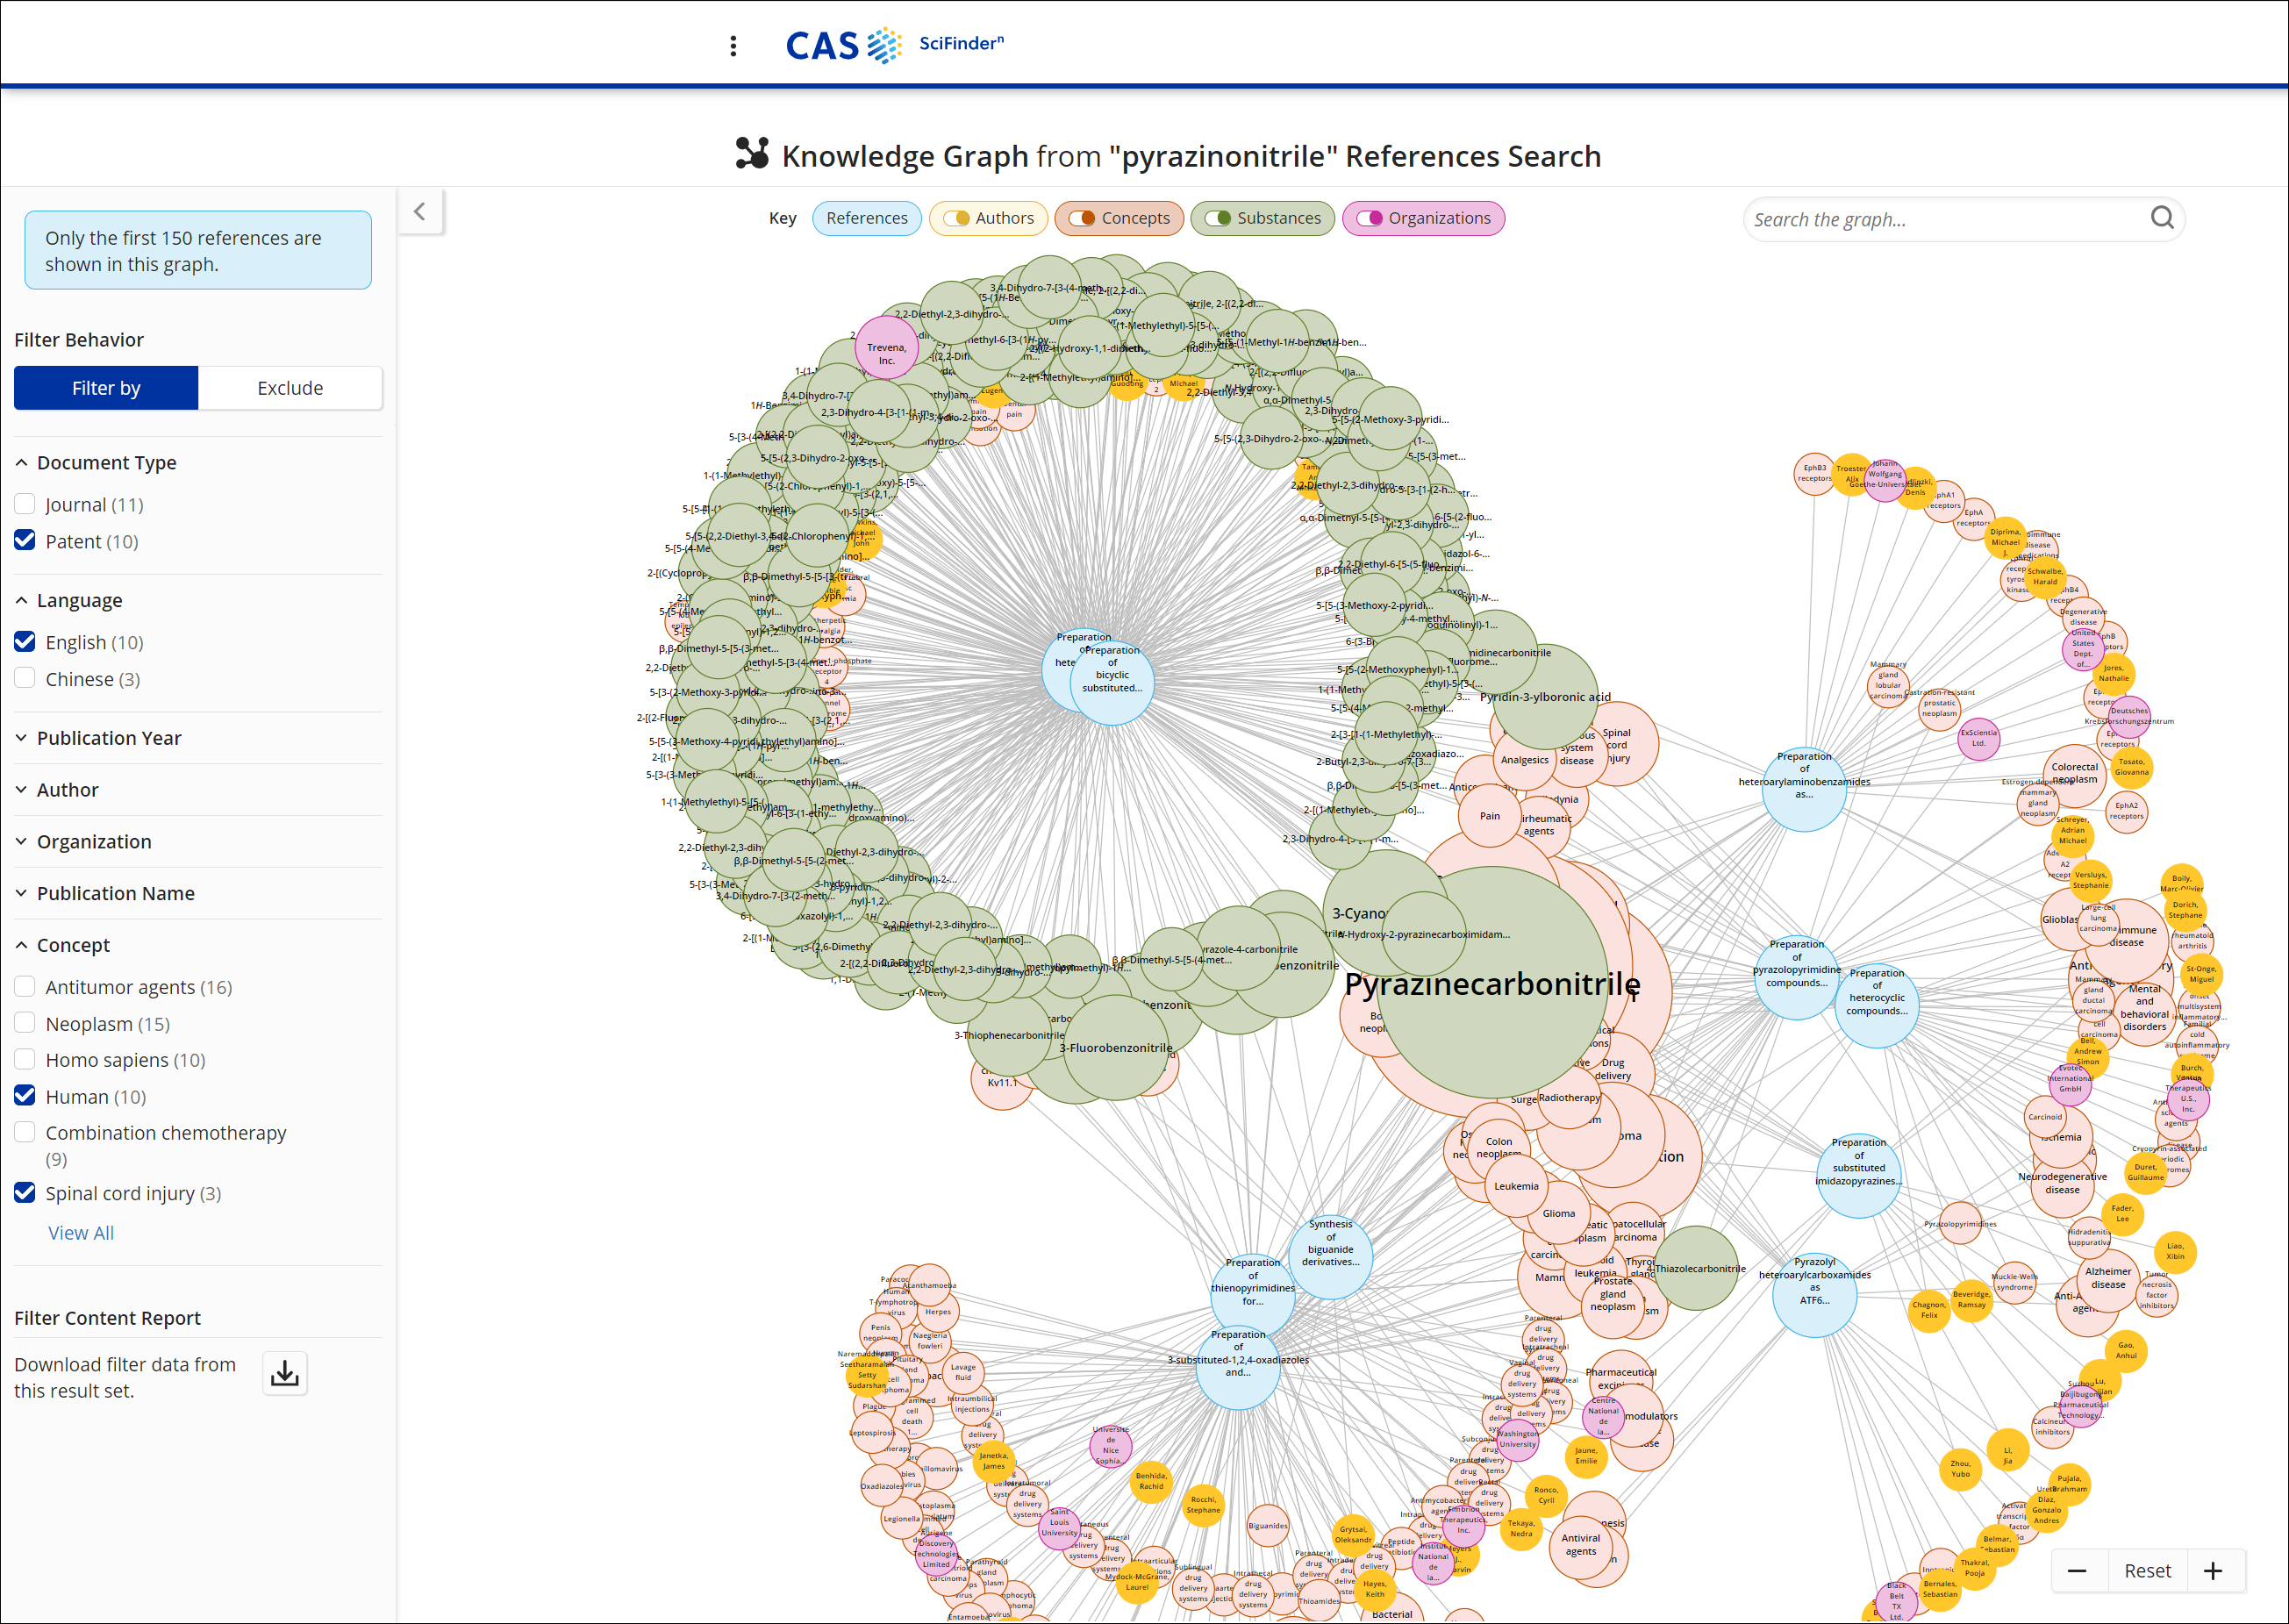Expand the Publication Year filter
The width and height of the screenshot is (2289, 1624).
pos(108,738)
